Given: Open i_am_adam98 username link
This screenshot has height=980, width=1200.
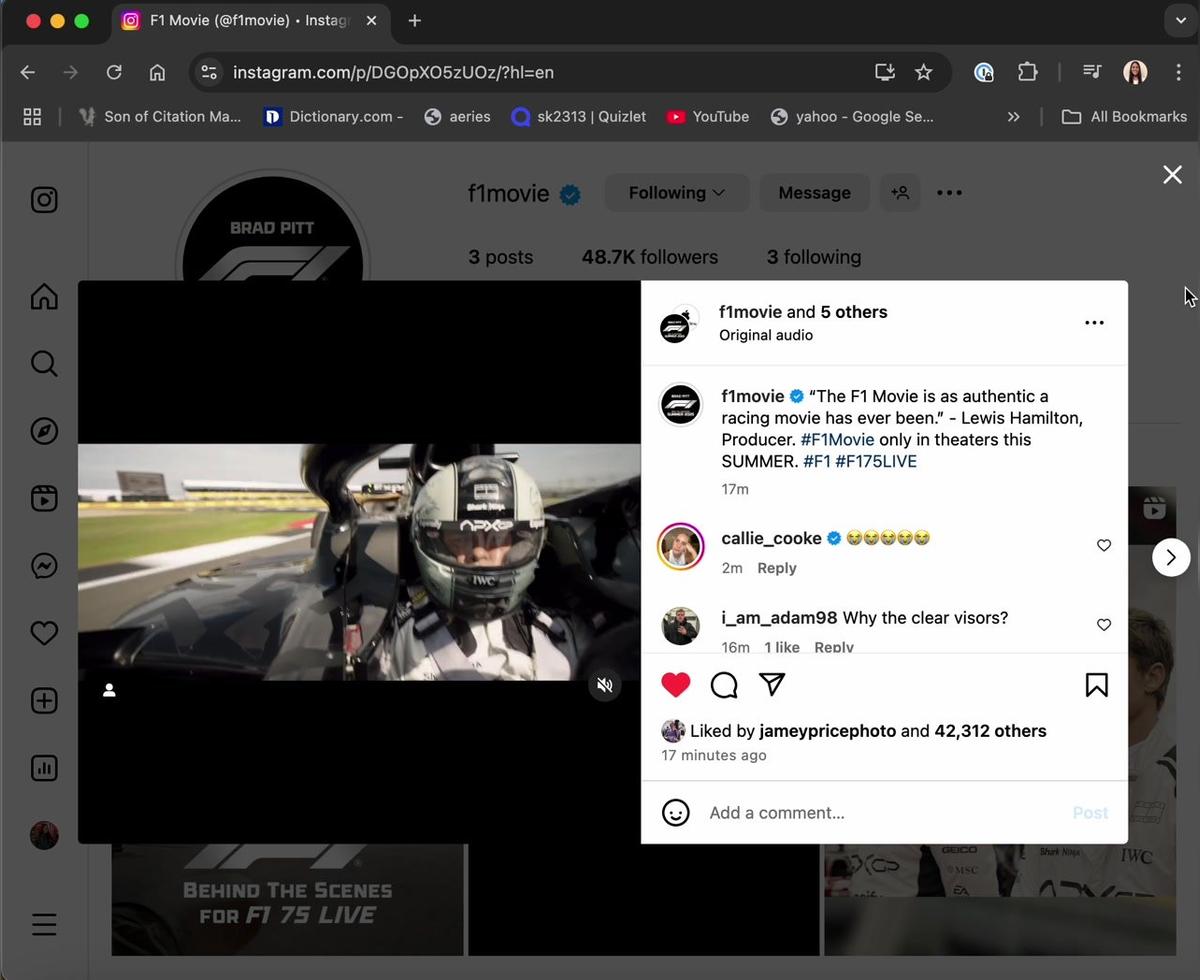Looking at the screenshot, I should point(779,618).
